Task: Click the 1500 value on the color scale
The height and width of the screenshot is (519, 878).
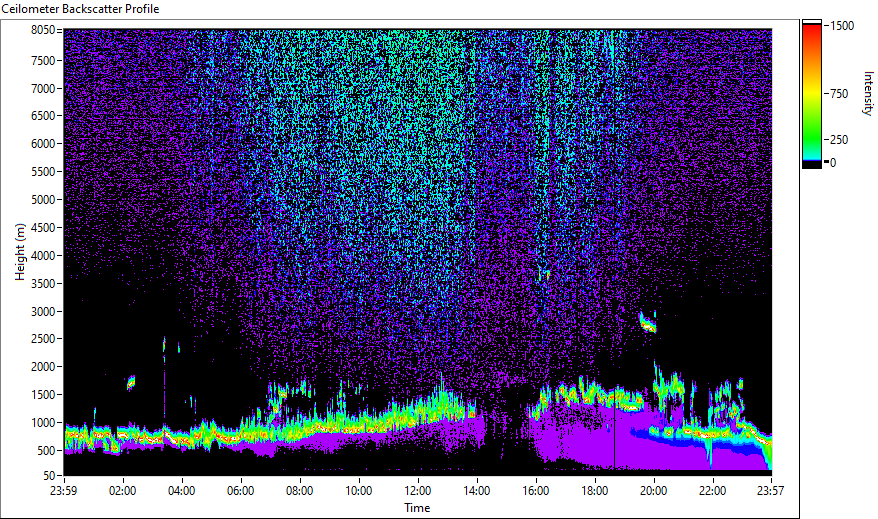Action: click(842, 26)
